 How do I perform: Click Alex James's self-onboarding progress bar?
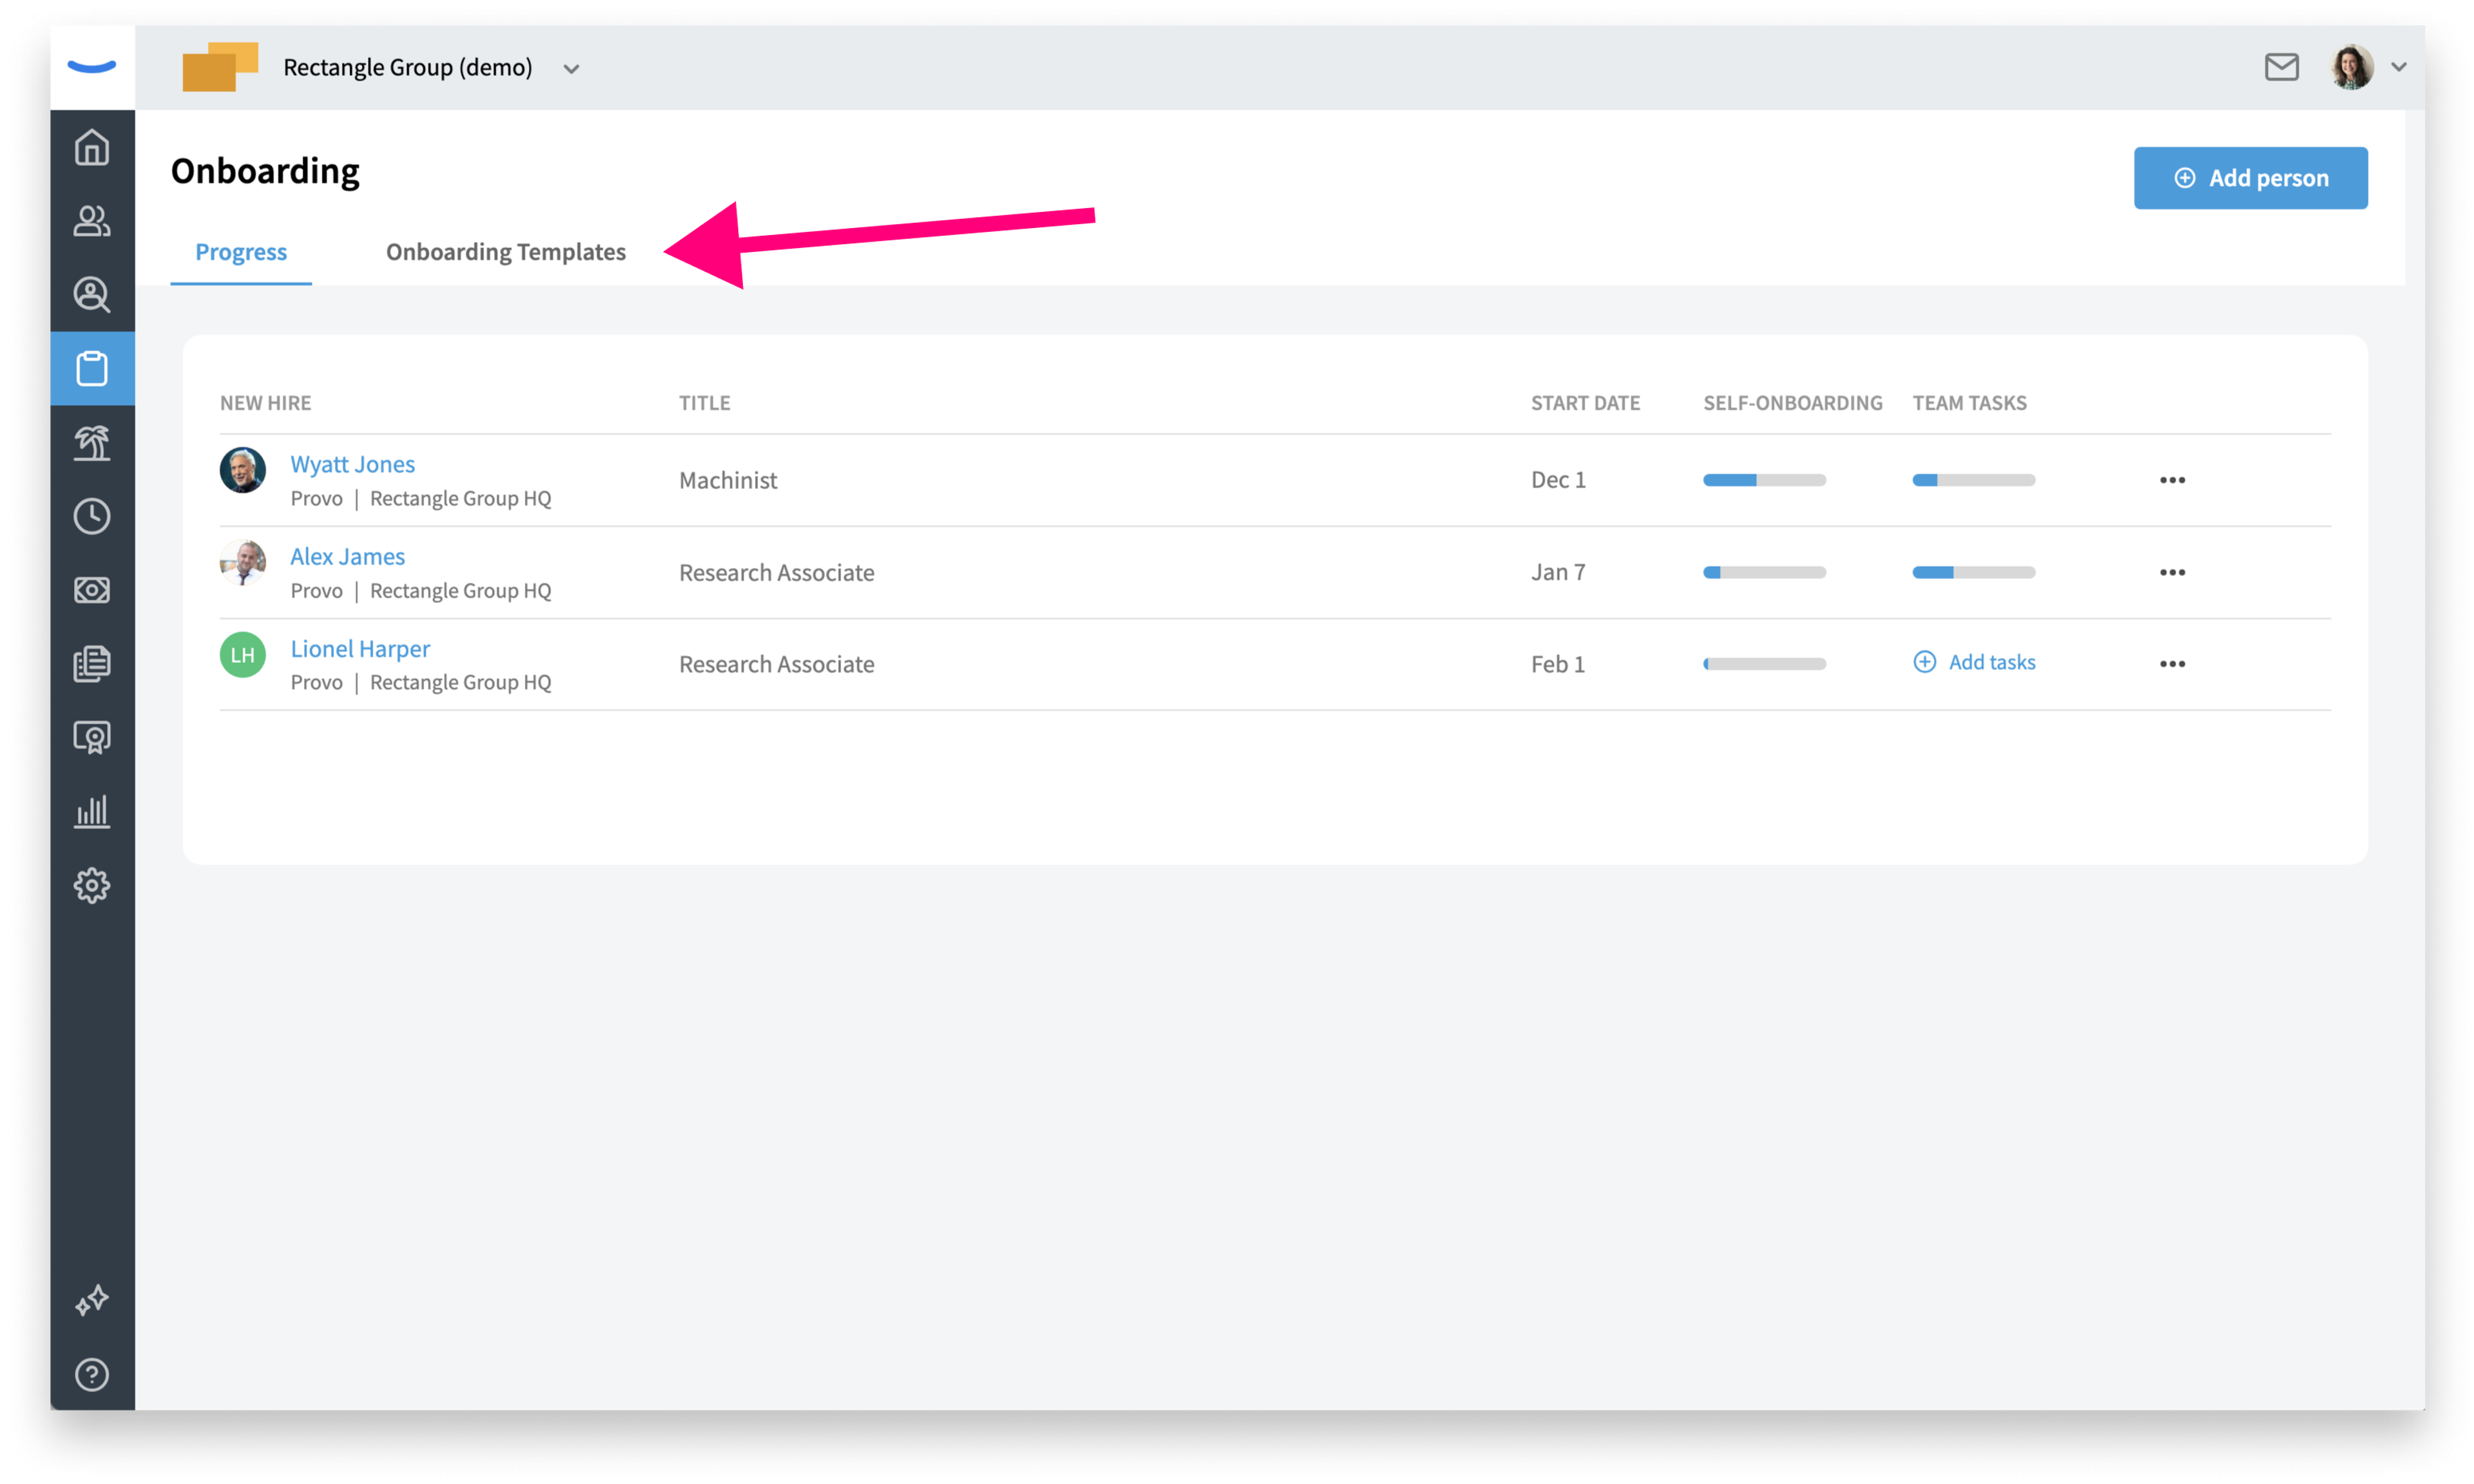(1764, 572)
